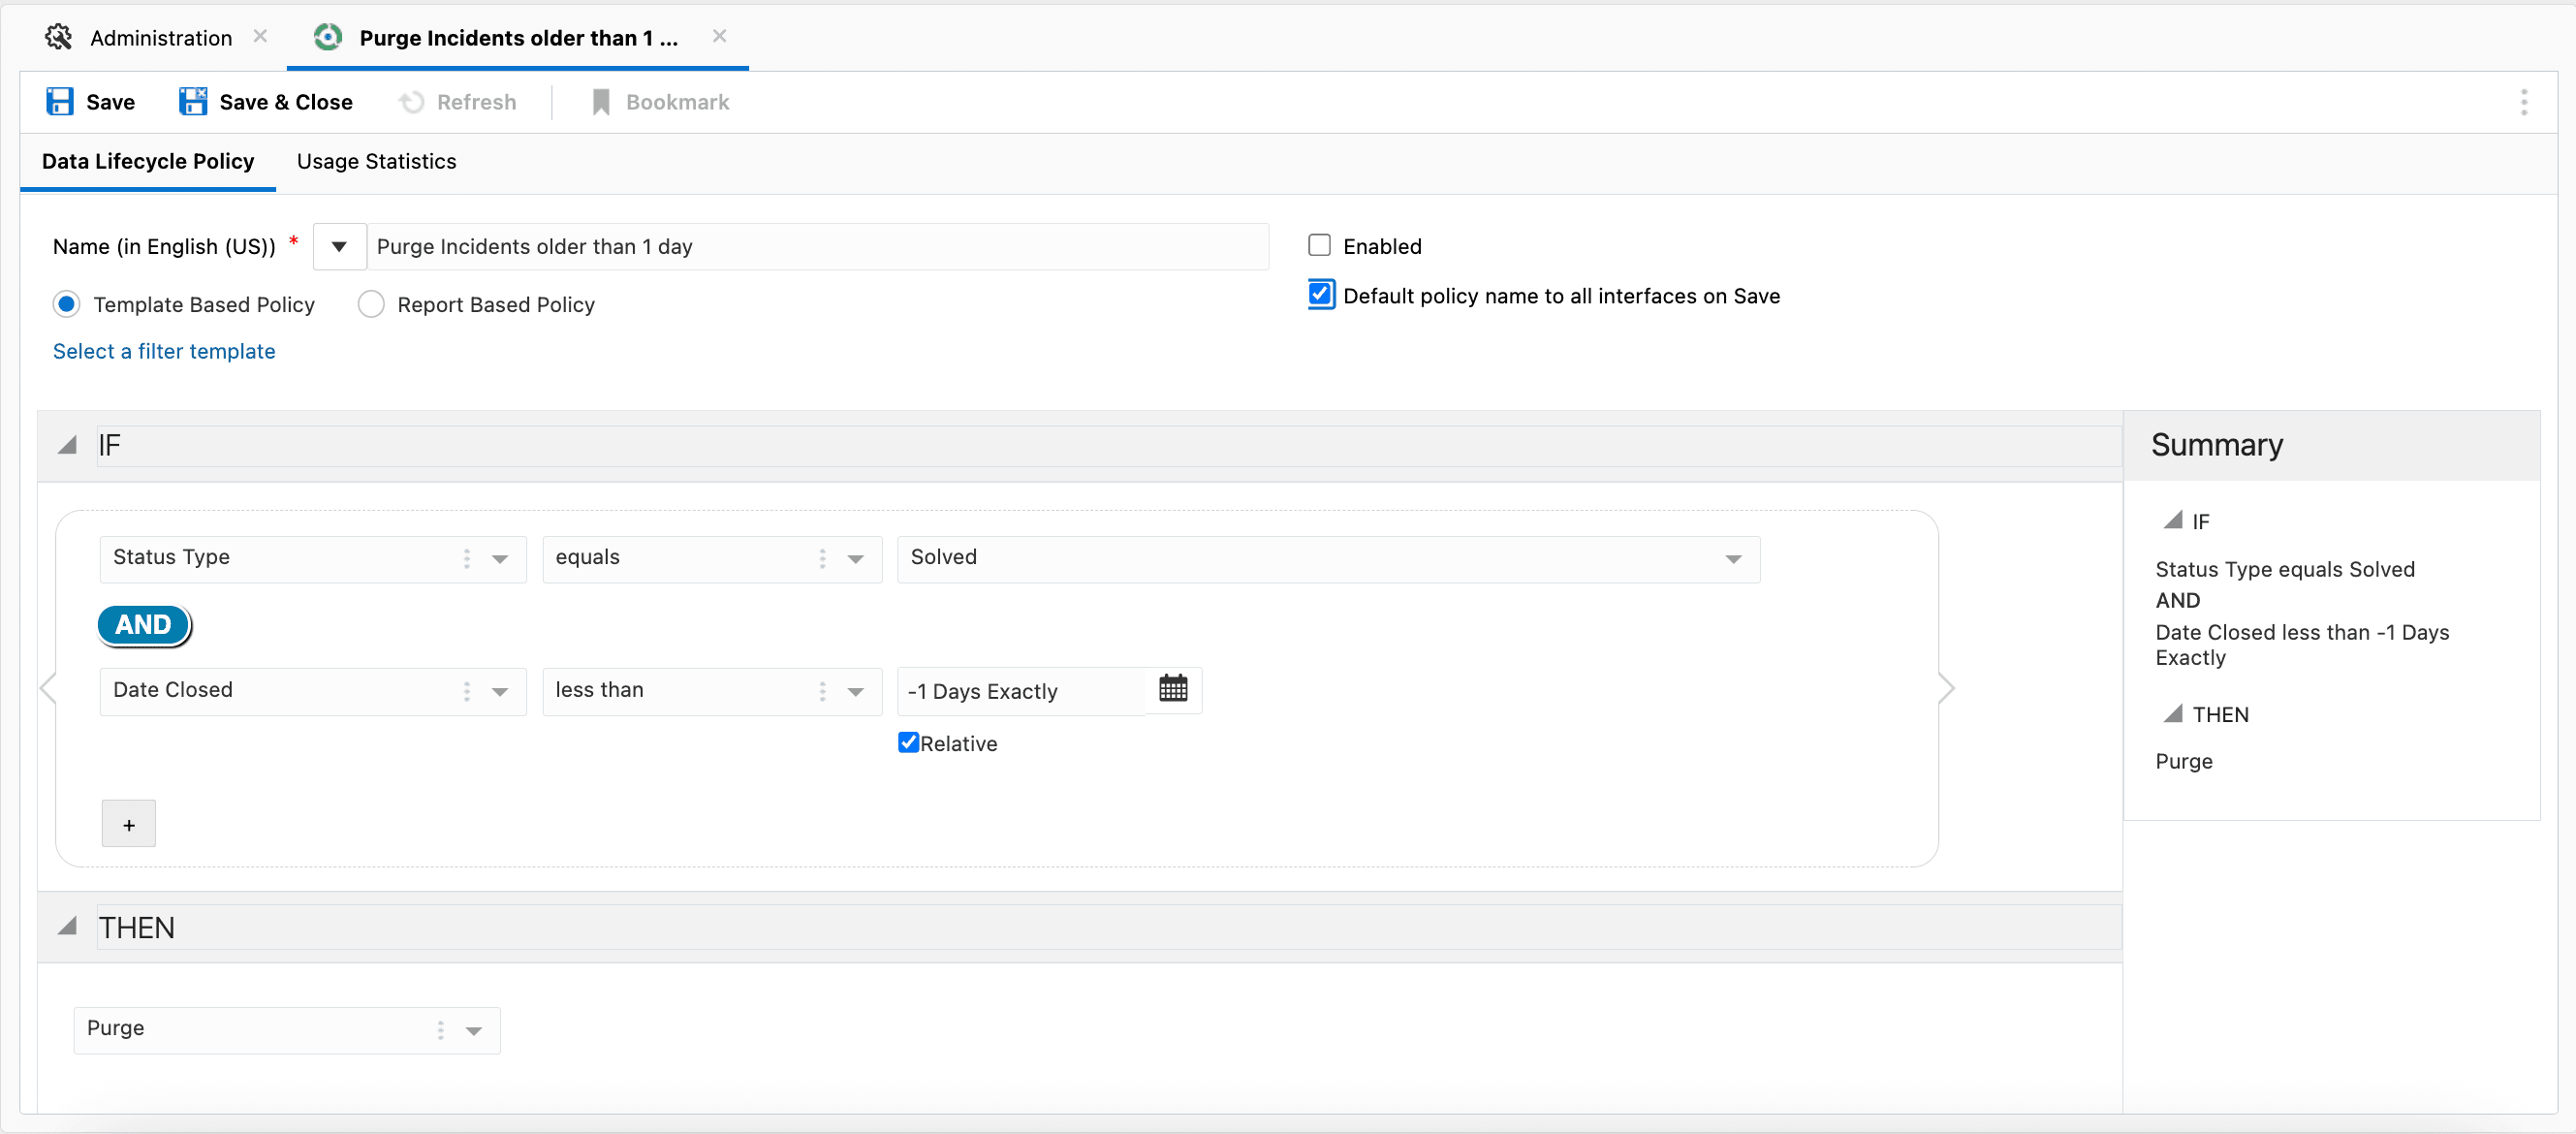This screenshot has width=2576, height=1134.
Task: Click the Save & Close icon
Action: [192, 102]
